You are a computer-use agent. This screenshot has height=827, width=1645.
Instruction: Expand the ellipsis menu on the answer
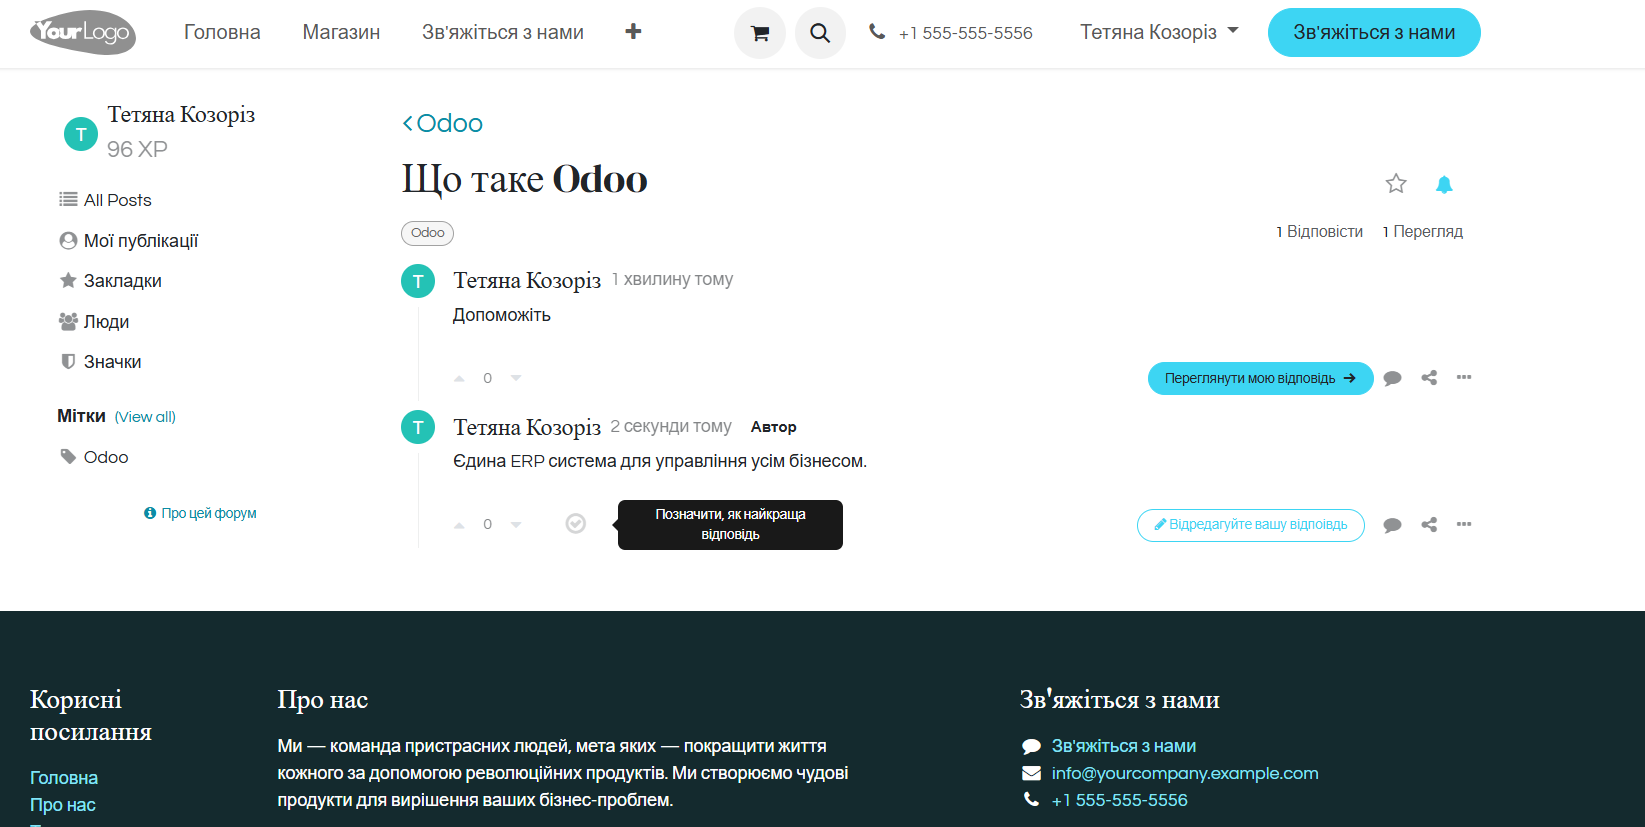1464,524
